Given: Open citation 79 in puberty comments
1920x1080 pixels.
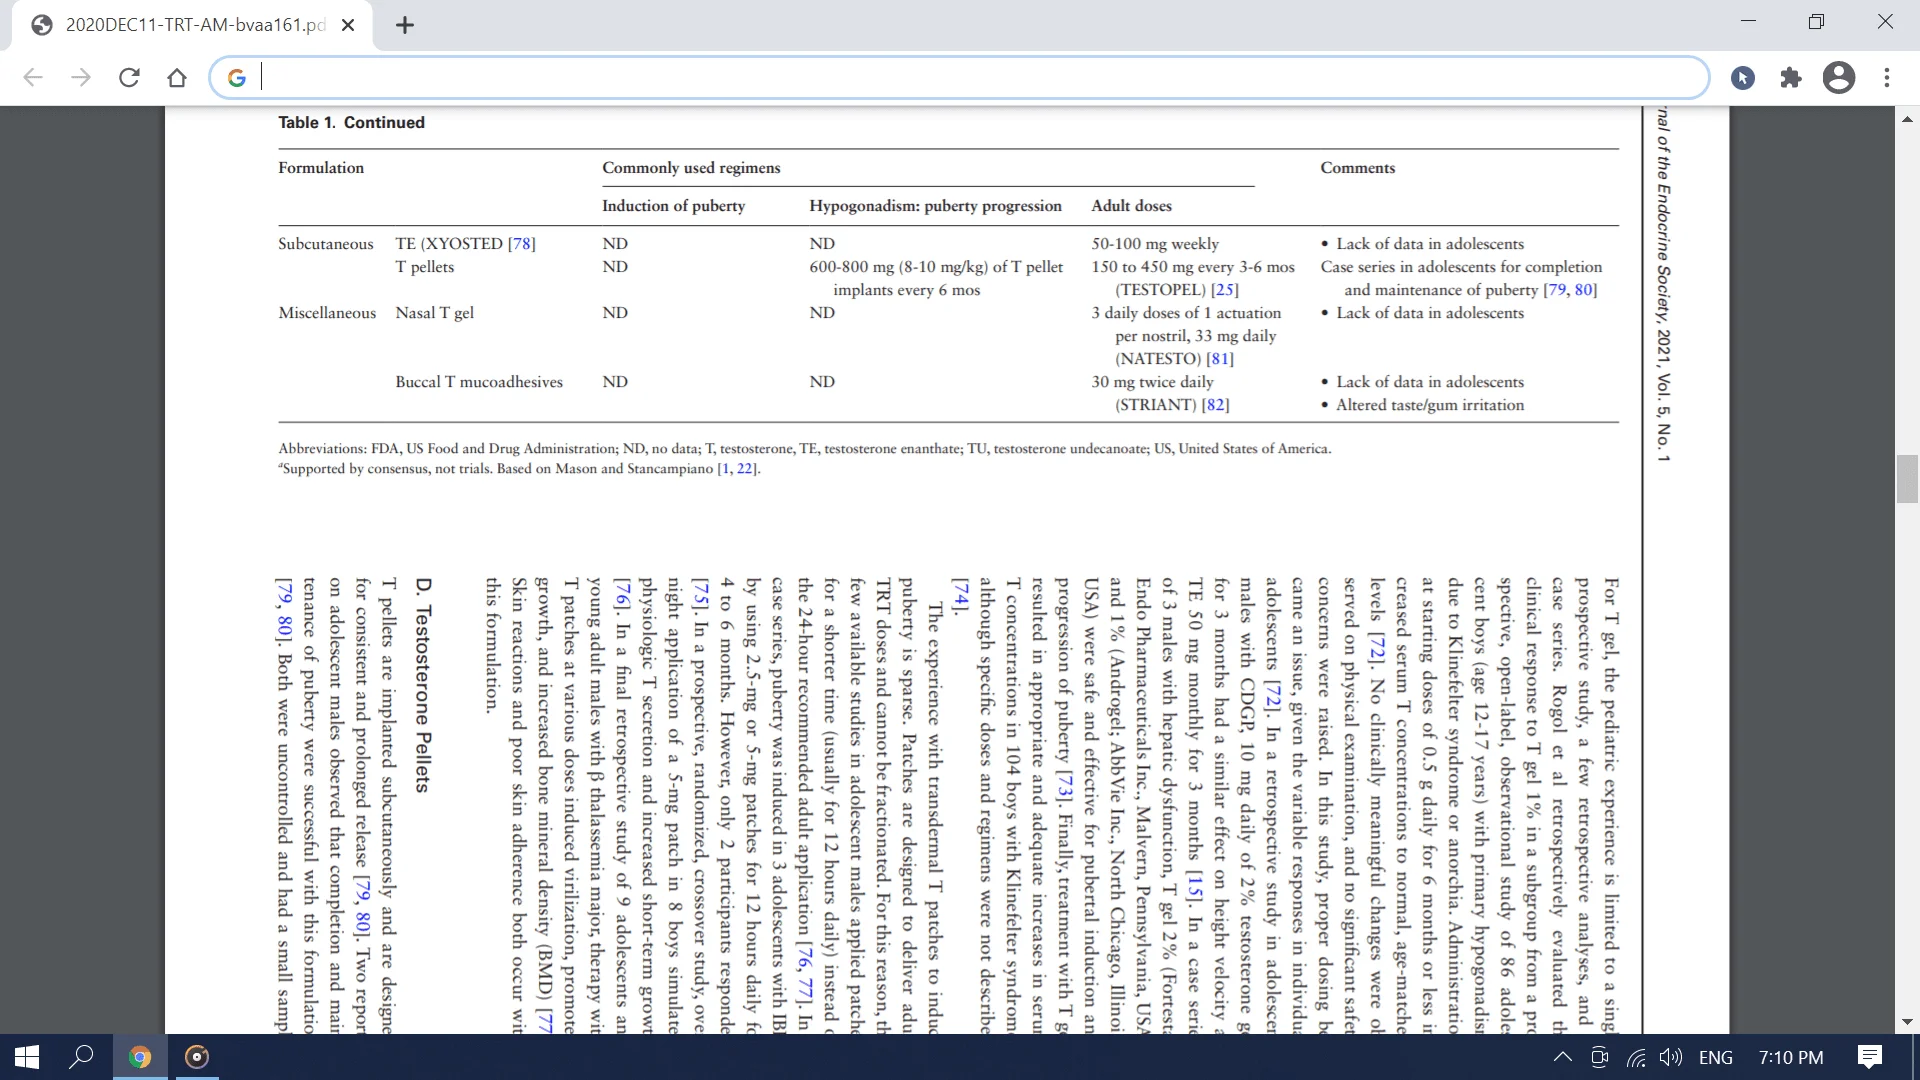Looking at the screenshot, I should [1557, 290].
